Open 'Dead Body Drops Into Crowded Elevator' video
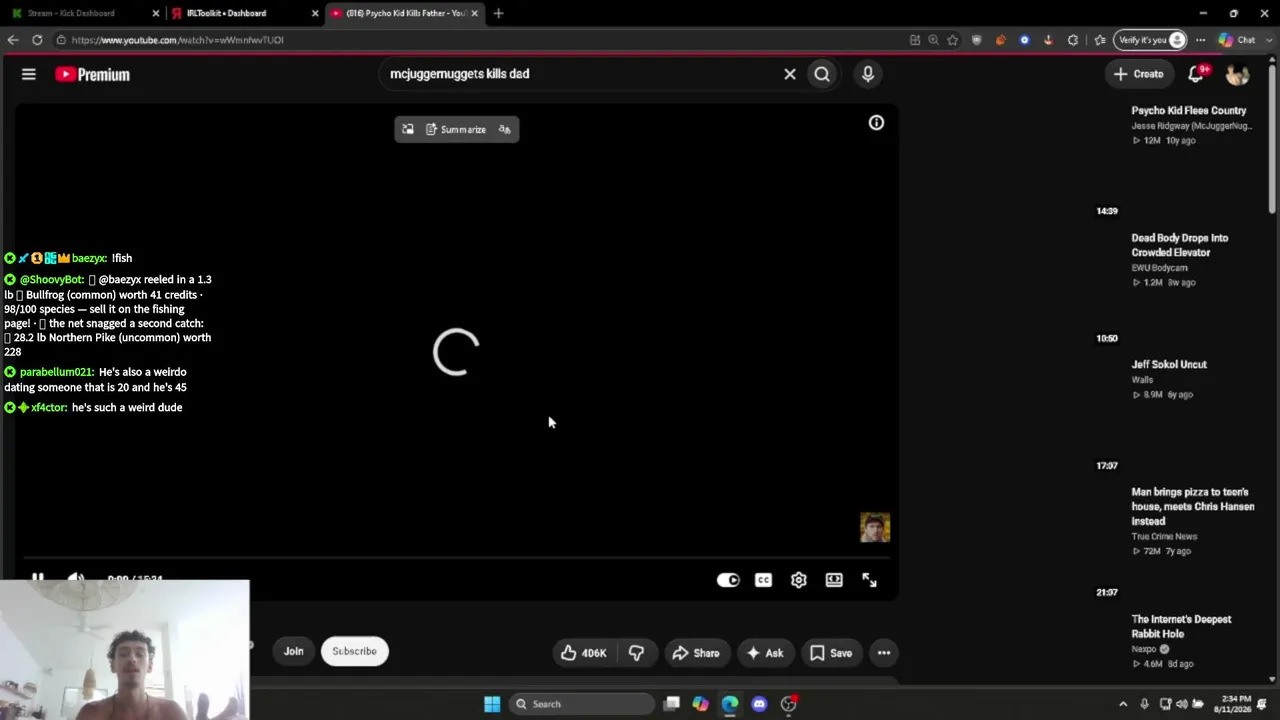 [x=1180, y=245]
